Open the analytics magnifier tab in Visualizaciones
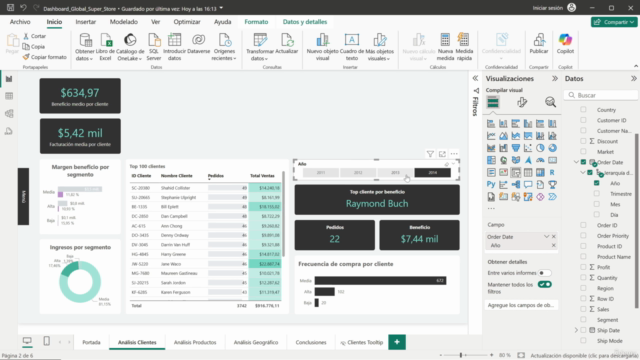The image size is (640, 360). point(550,102)
